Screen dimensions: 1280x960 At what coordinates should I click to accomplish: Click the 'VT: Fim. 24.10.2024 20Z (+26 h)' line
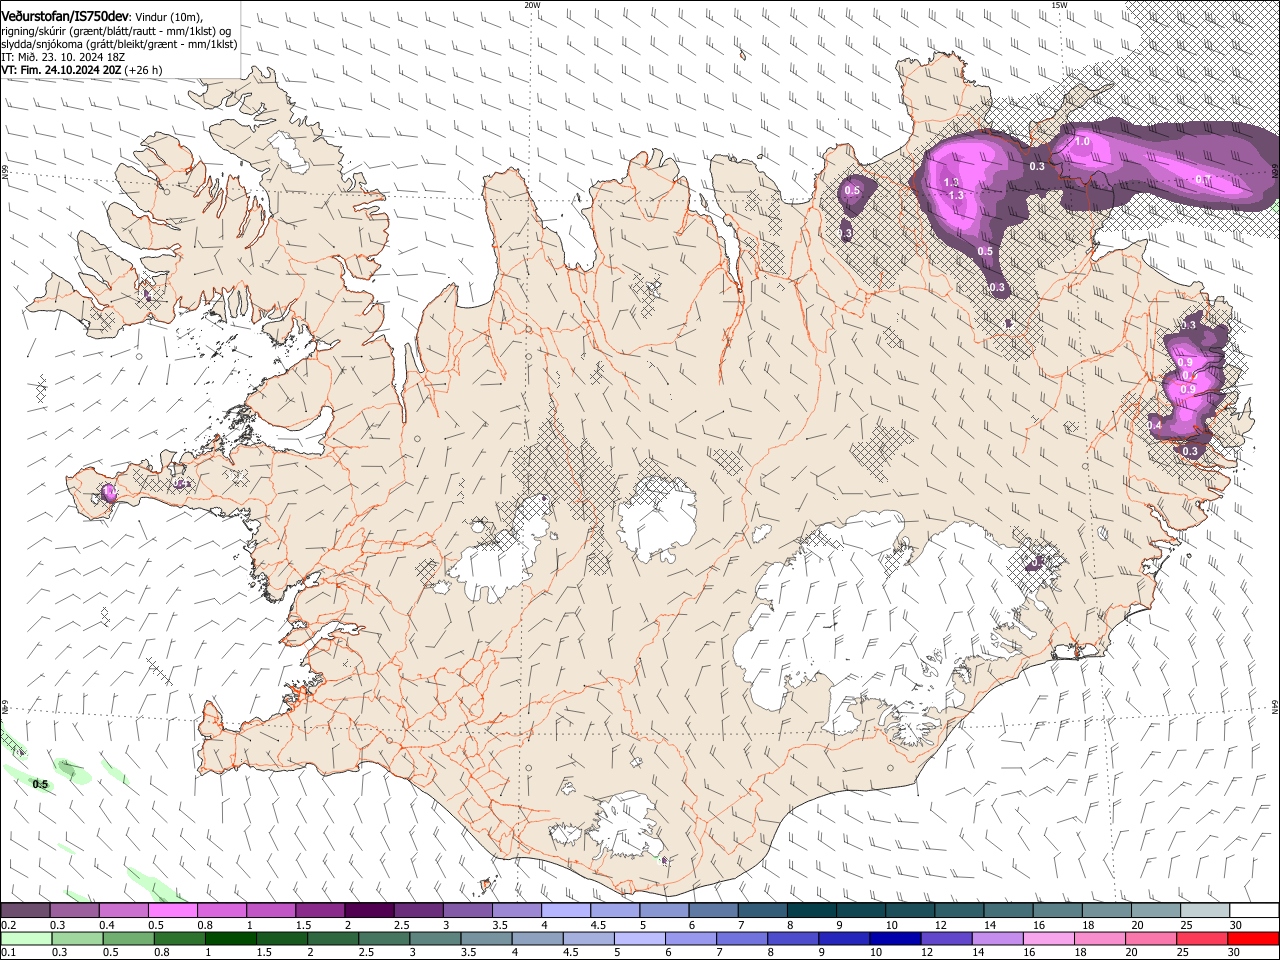point(82,70)
